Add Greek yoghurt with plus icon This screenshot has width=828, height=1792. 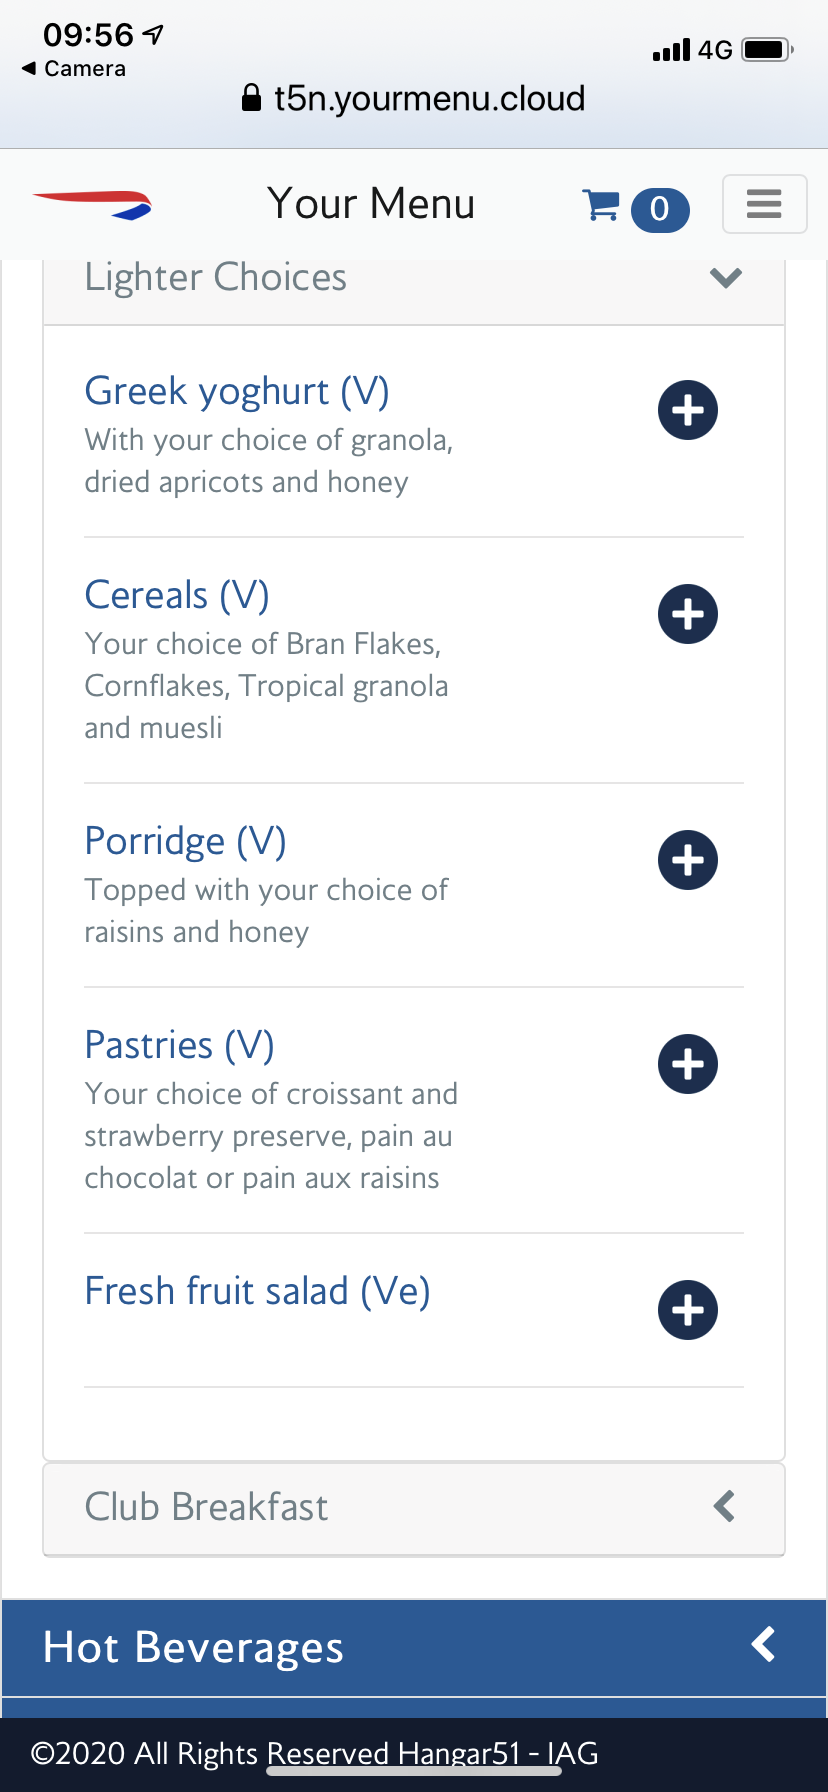tap(688, 410)
